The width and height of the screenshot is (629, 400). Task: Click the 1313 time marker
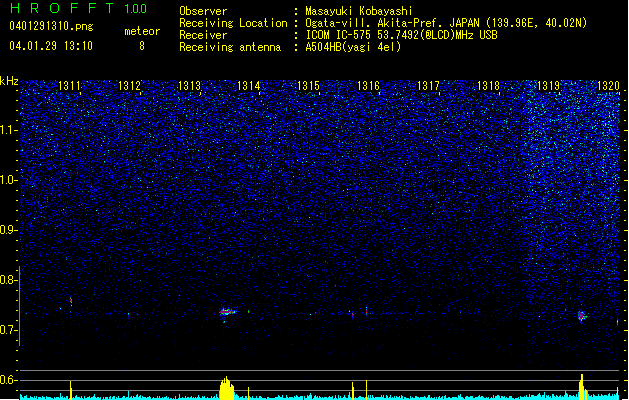(189, 86)
